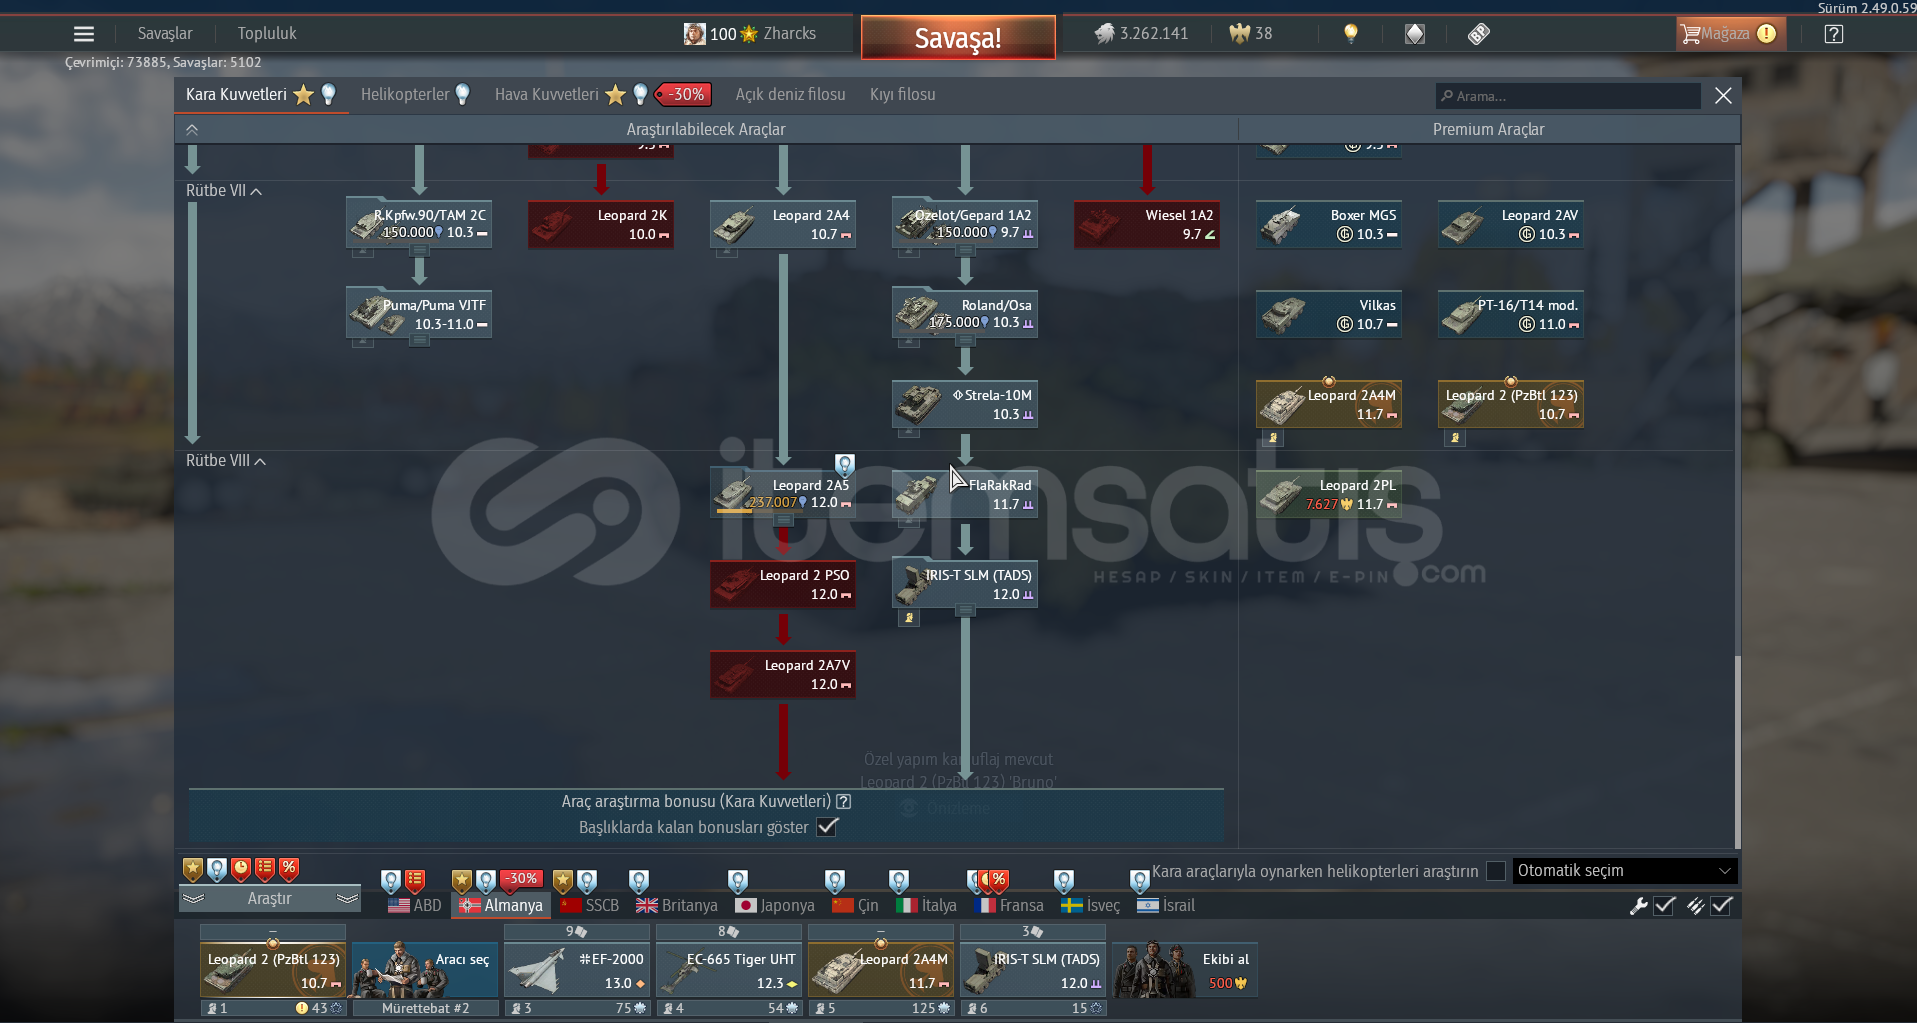Enable helicopter research with ground vehicles checkbox
The image size is (1917, 1023).
[x=1496, y=871]
